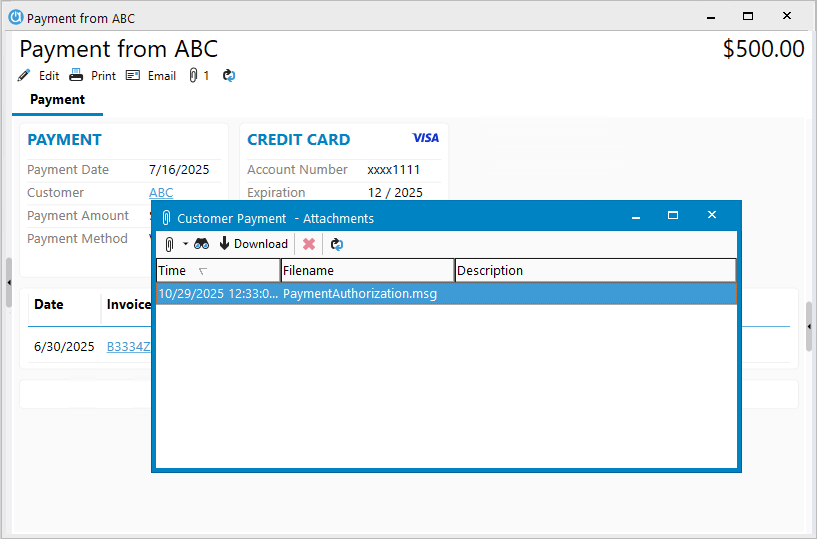Image resolution: width=817 pixels, height=539 pixels.
Task: Expand the dropdown arrow next to paperclip
Action: pyautogui.click(x=185, y=244)
